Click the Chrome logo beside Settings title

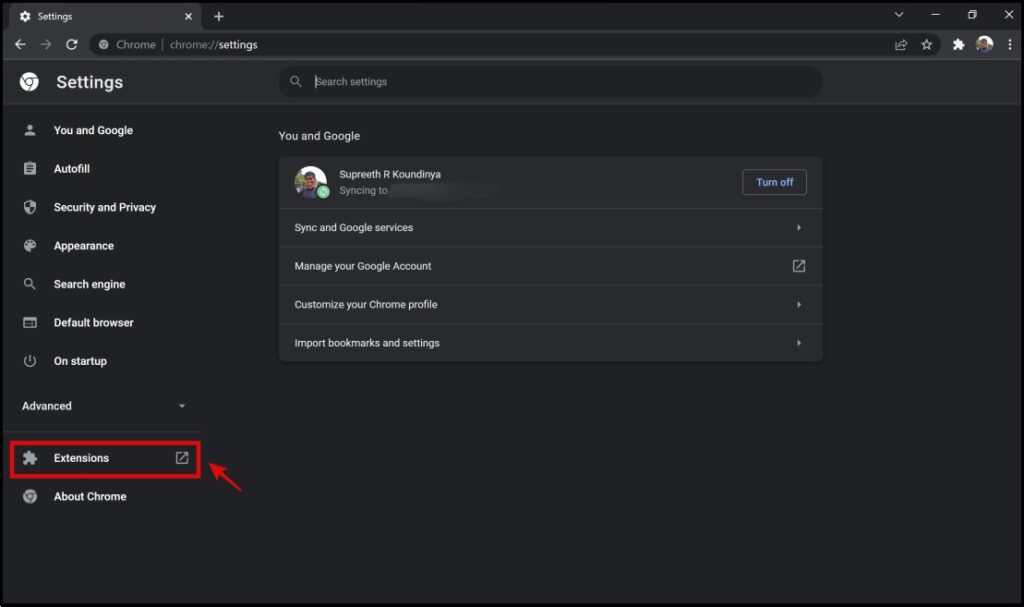pyautogui.click(x=29, y=82)
